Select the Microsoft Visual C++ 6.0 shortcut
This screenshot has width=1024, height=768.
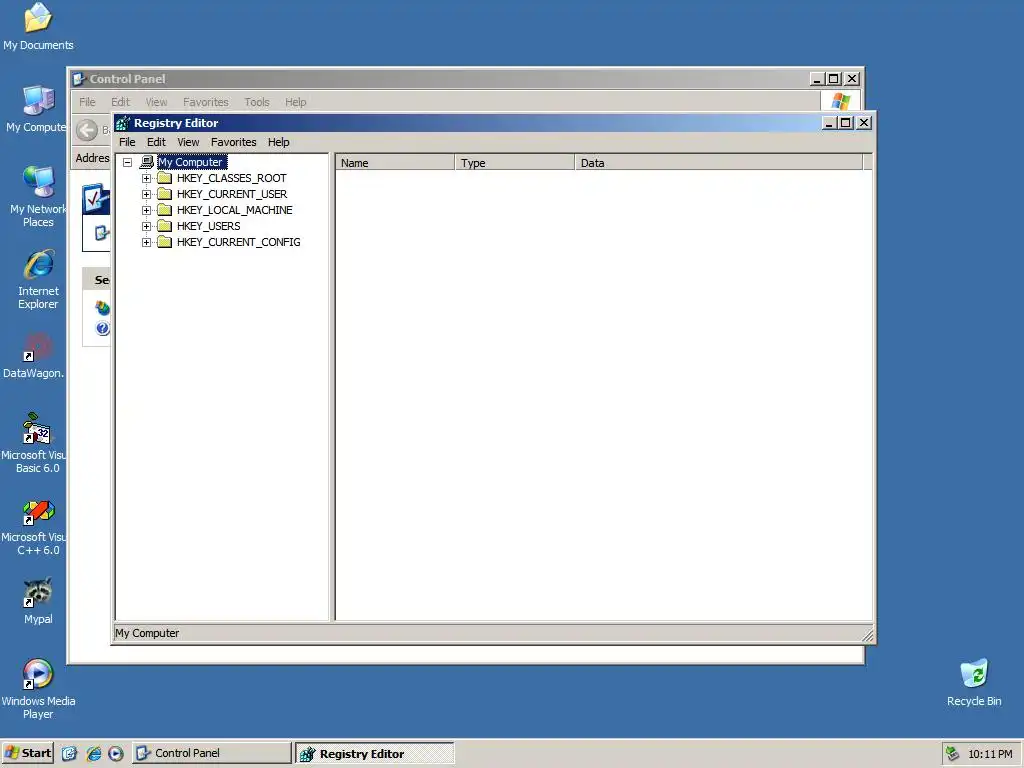34,528
